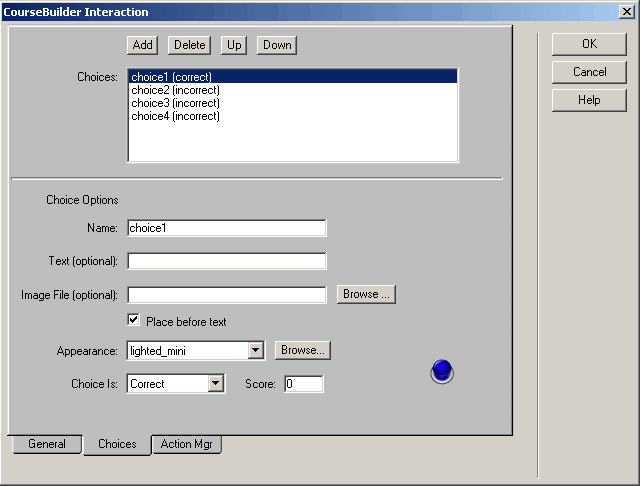Focus the Image File (optional) field

coord(227,295)
